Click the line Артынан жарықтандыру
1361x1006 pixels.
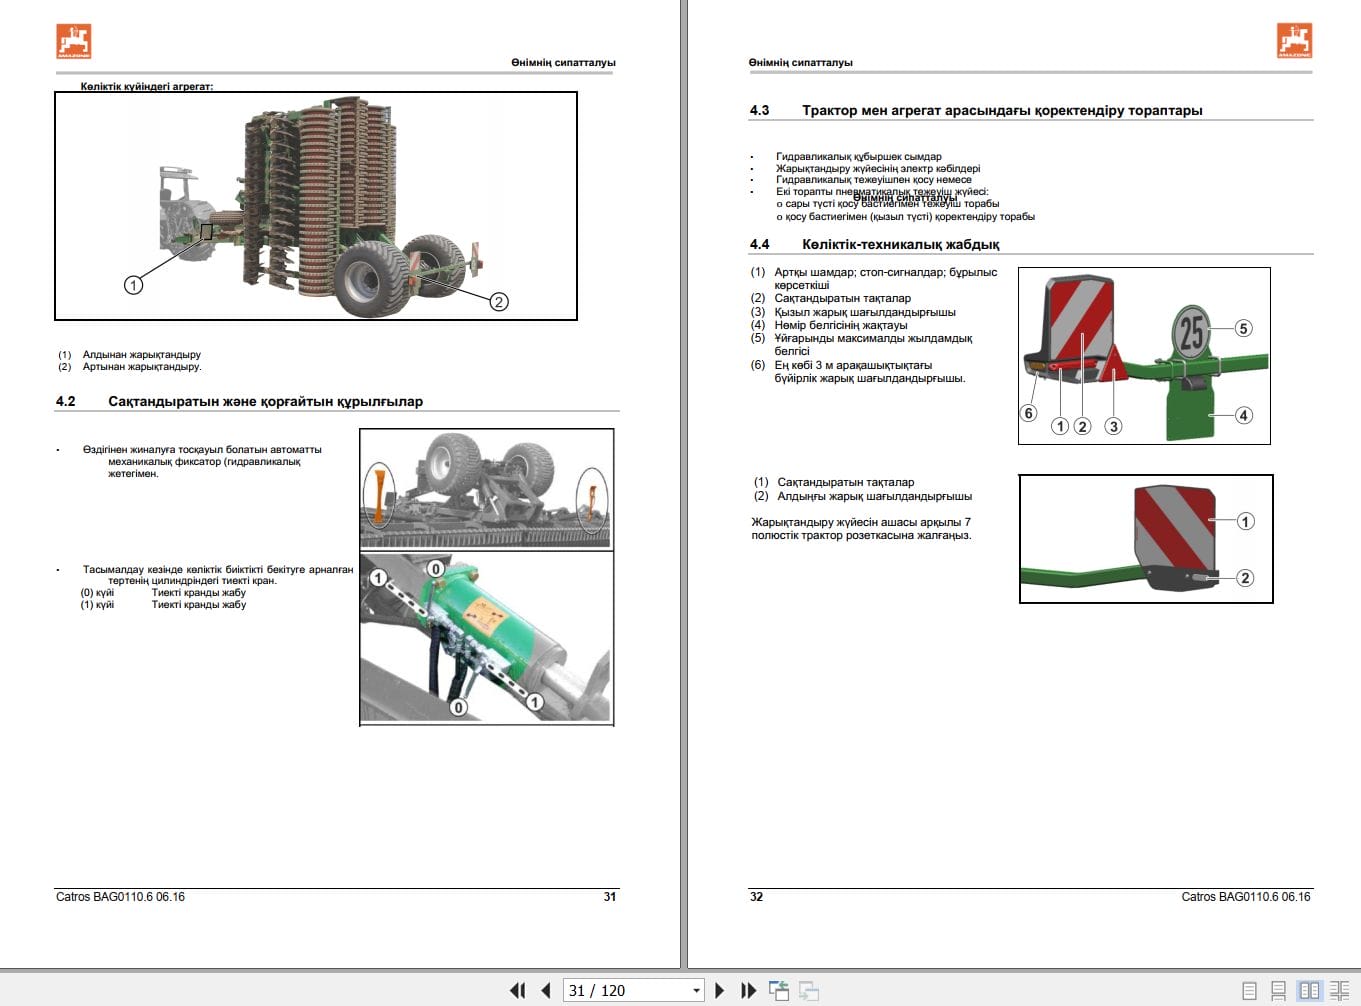[142, 366]
